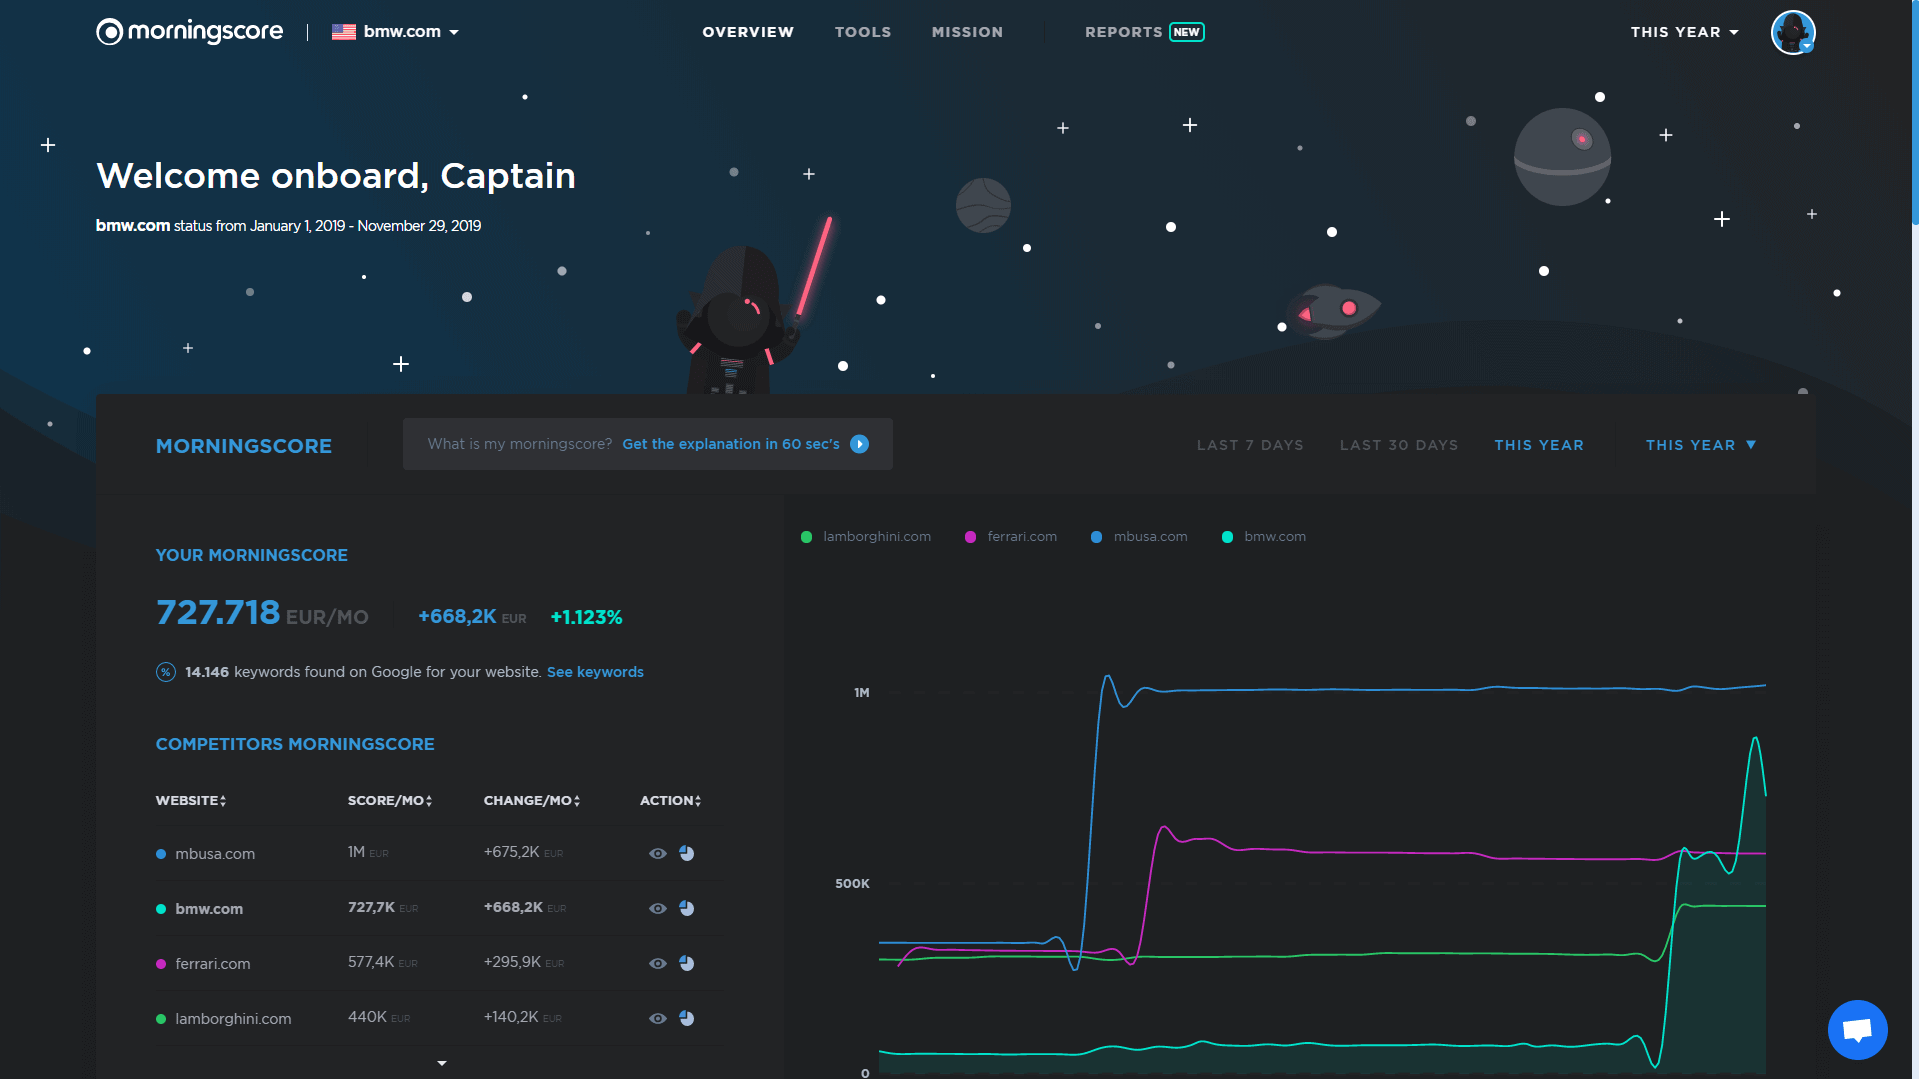Viewport: 1919px width, 1079px height.
Task: Sort by Score/Mo column
Action: 390,800
